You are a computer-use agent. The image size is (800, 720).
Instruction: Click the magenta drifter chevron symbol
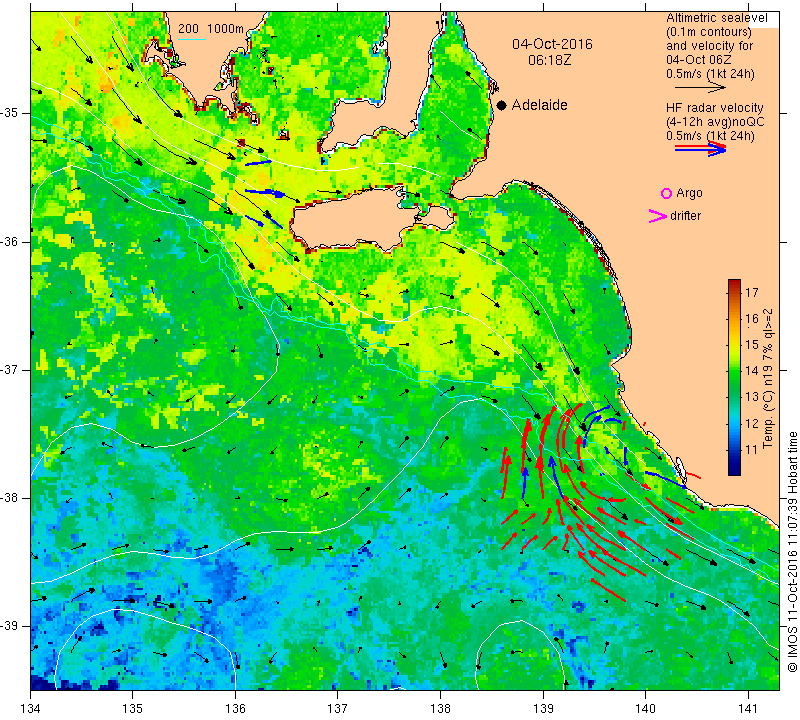coord(658,216)
